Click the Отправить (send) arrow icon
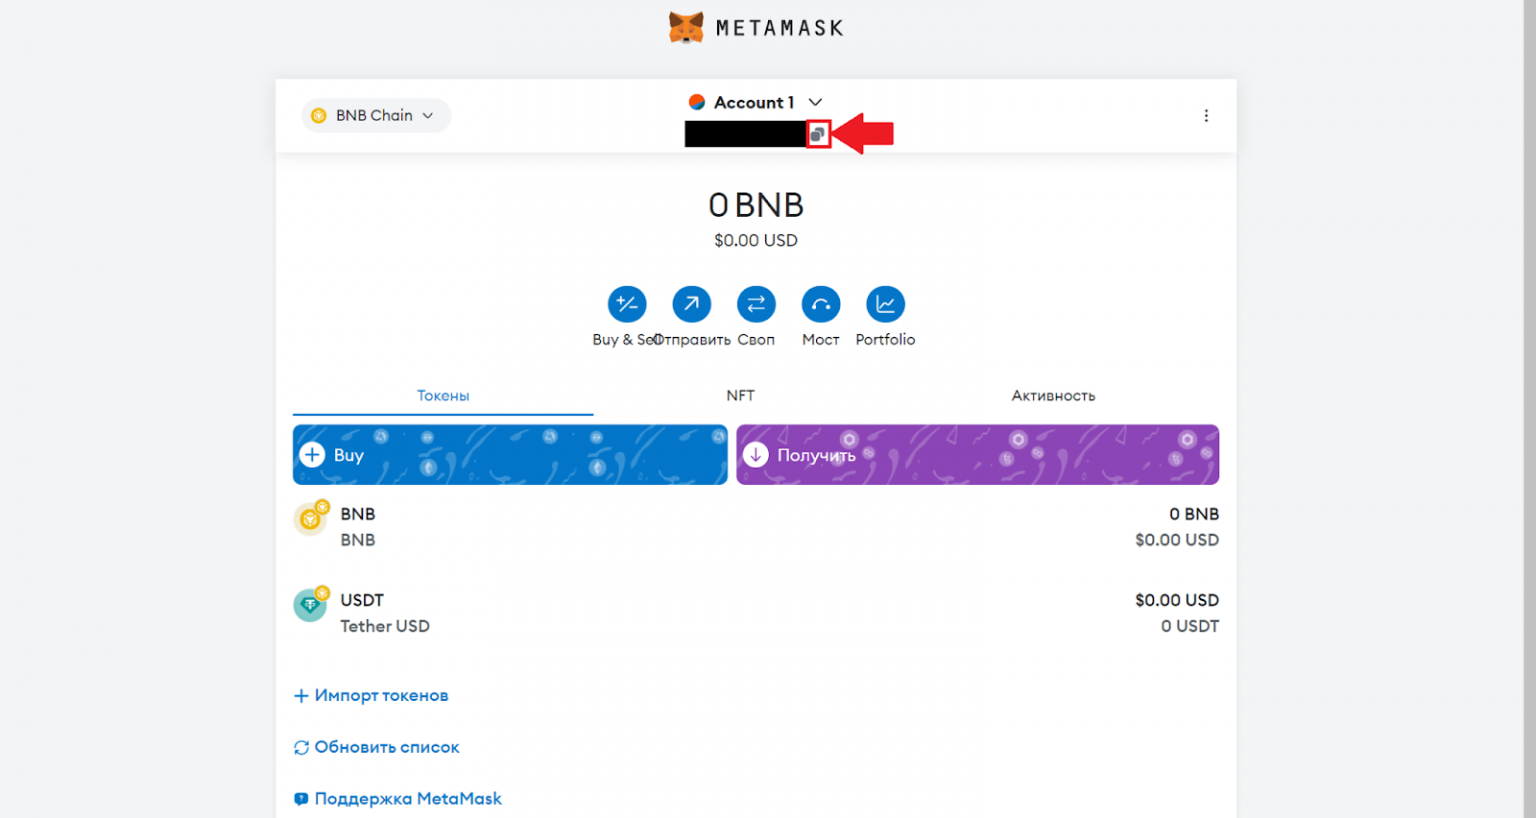This screenshot has height=818, width=1536. coord(691,304)
